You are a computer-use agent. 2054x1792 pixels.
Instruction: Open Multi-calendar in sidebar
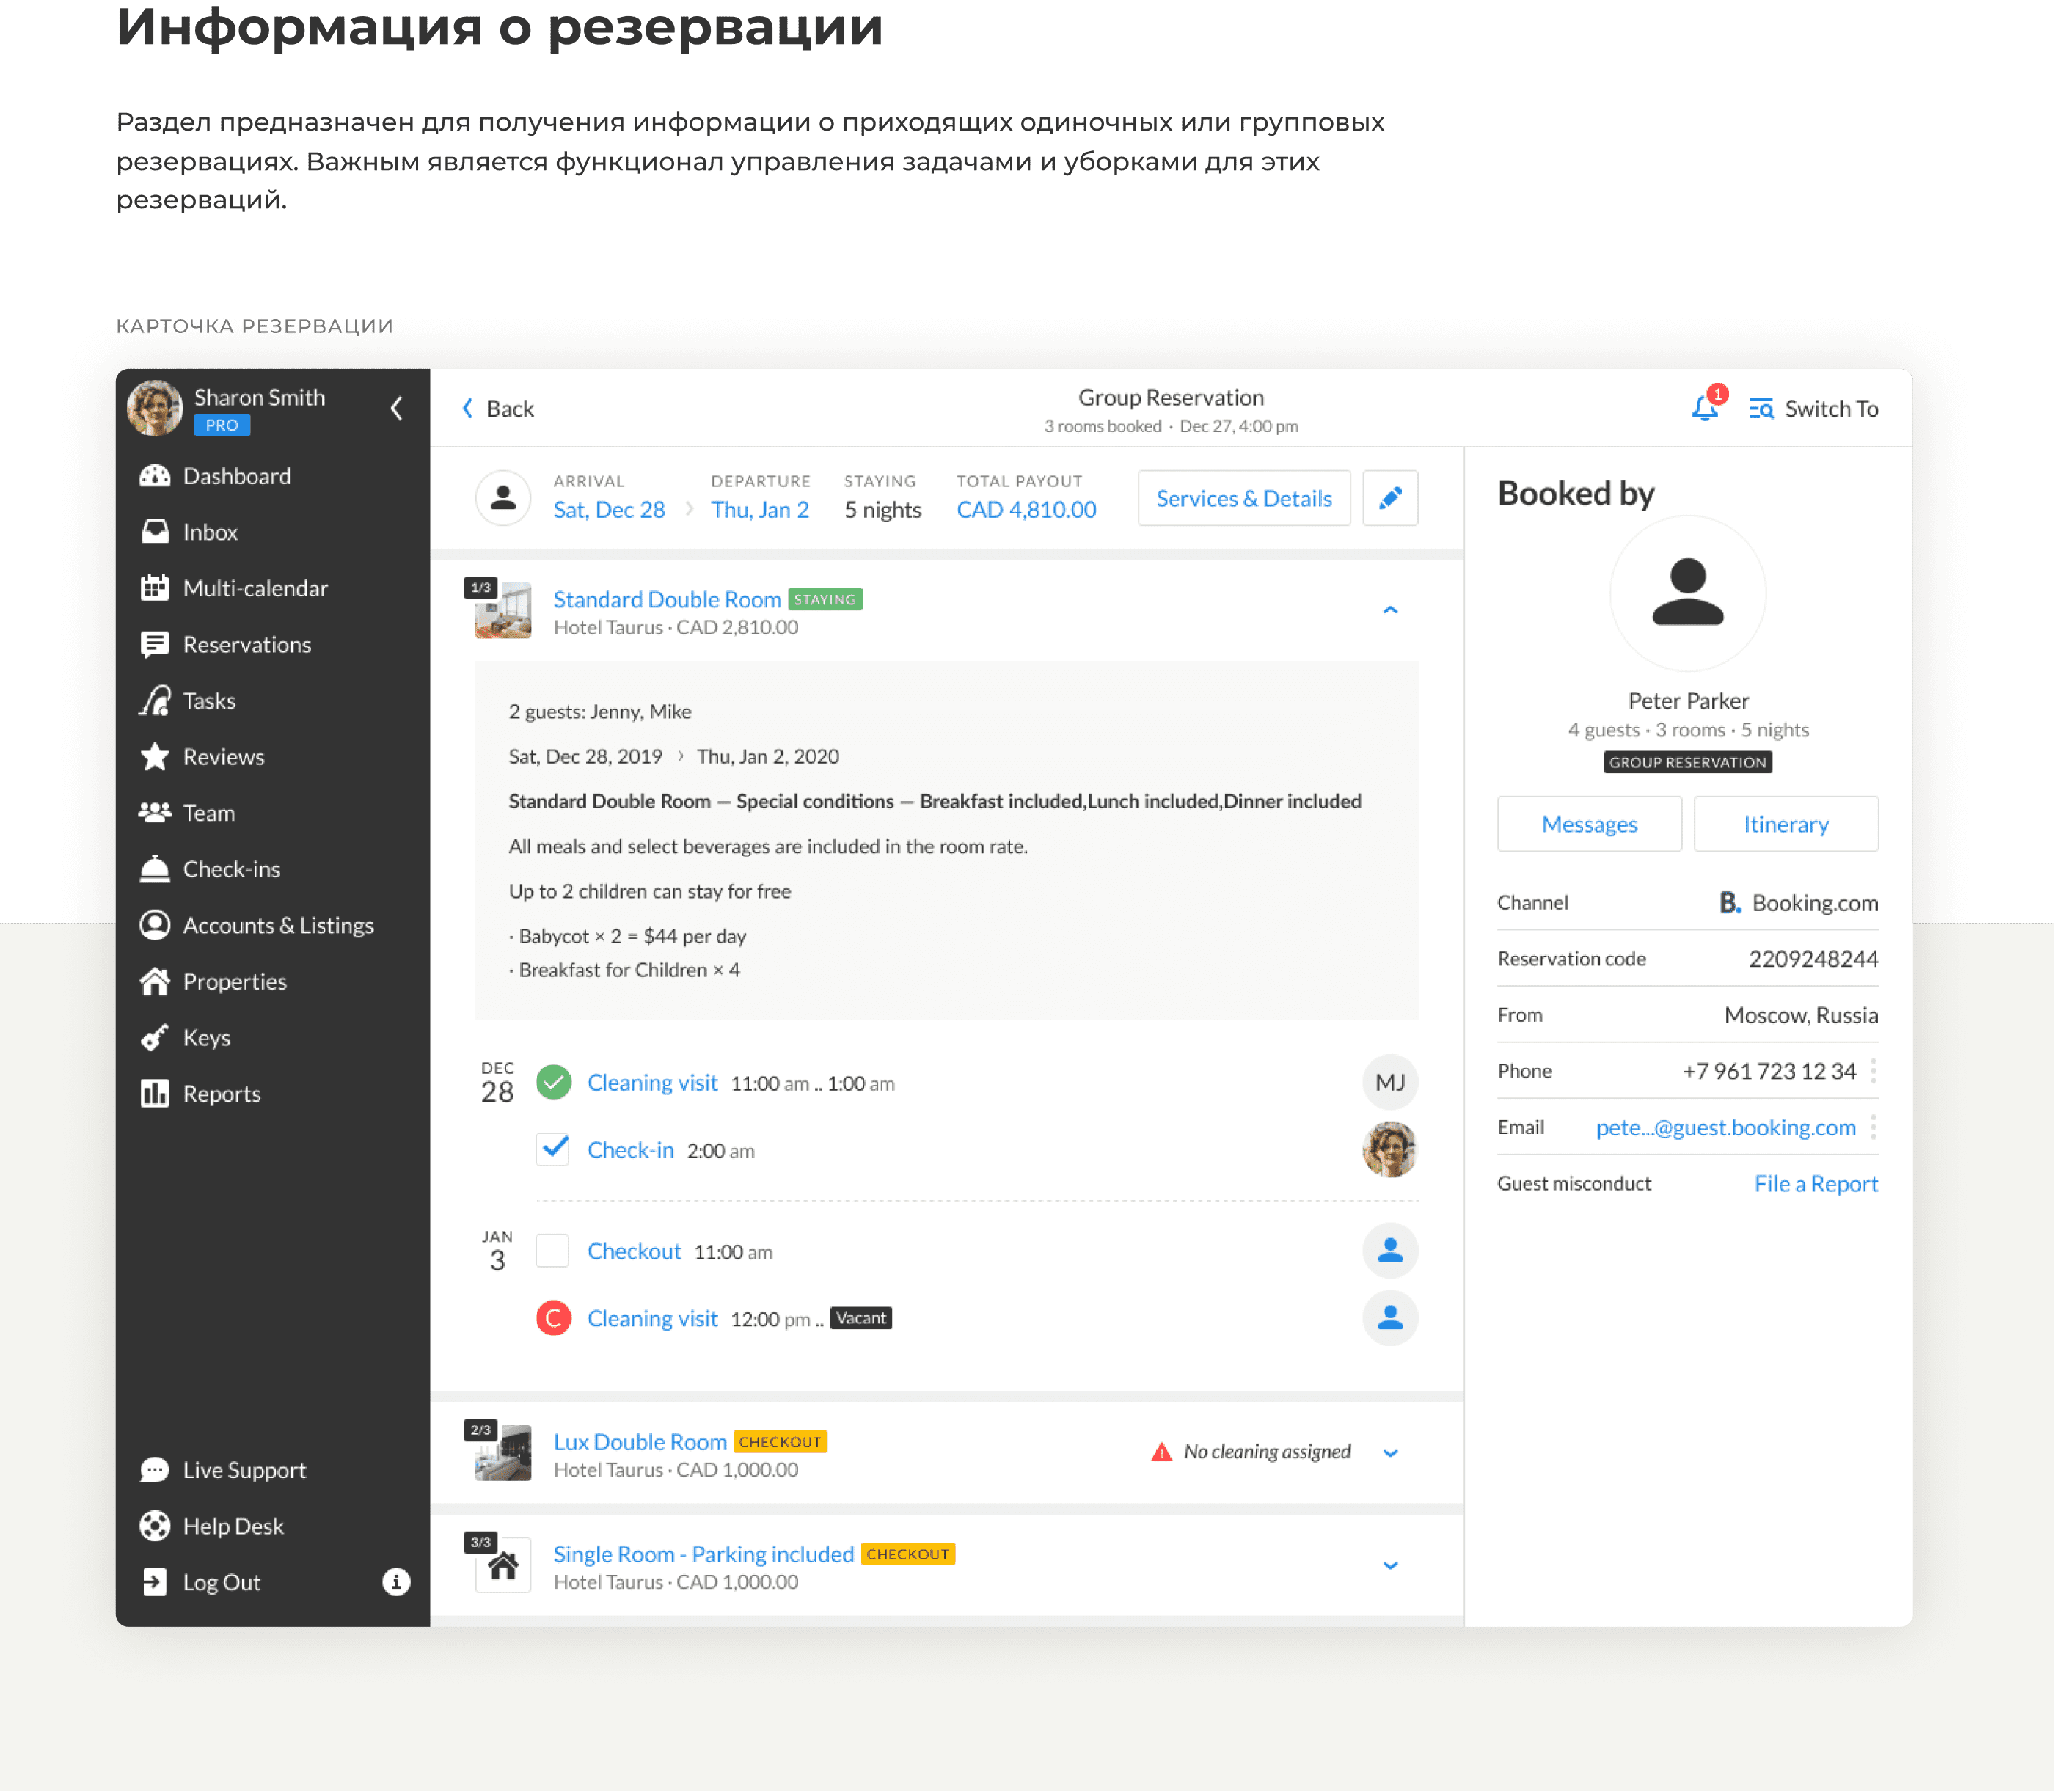tap(255, 588)
